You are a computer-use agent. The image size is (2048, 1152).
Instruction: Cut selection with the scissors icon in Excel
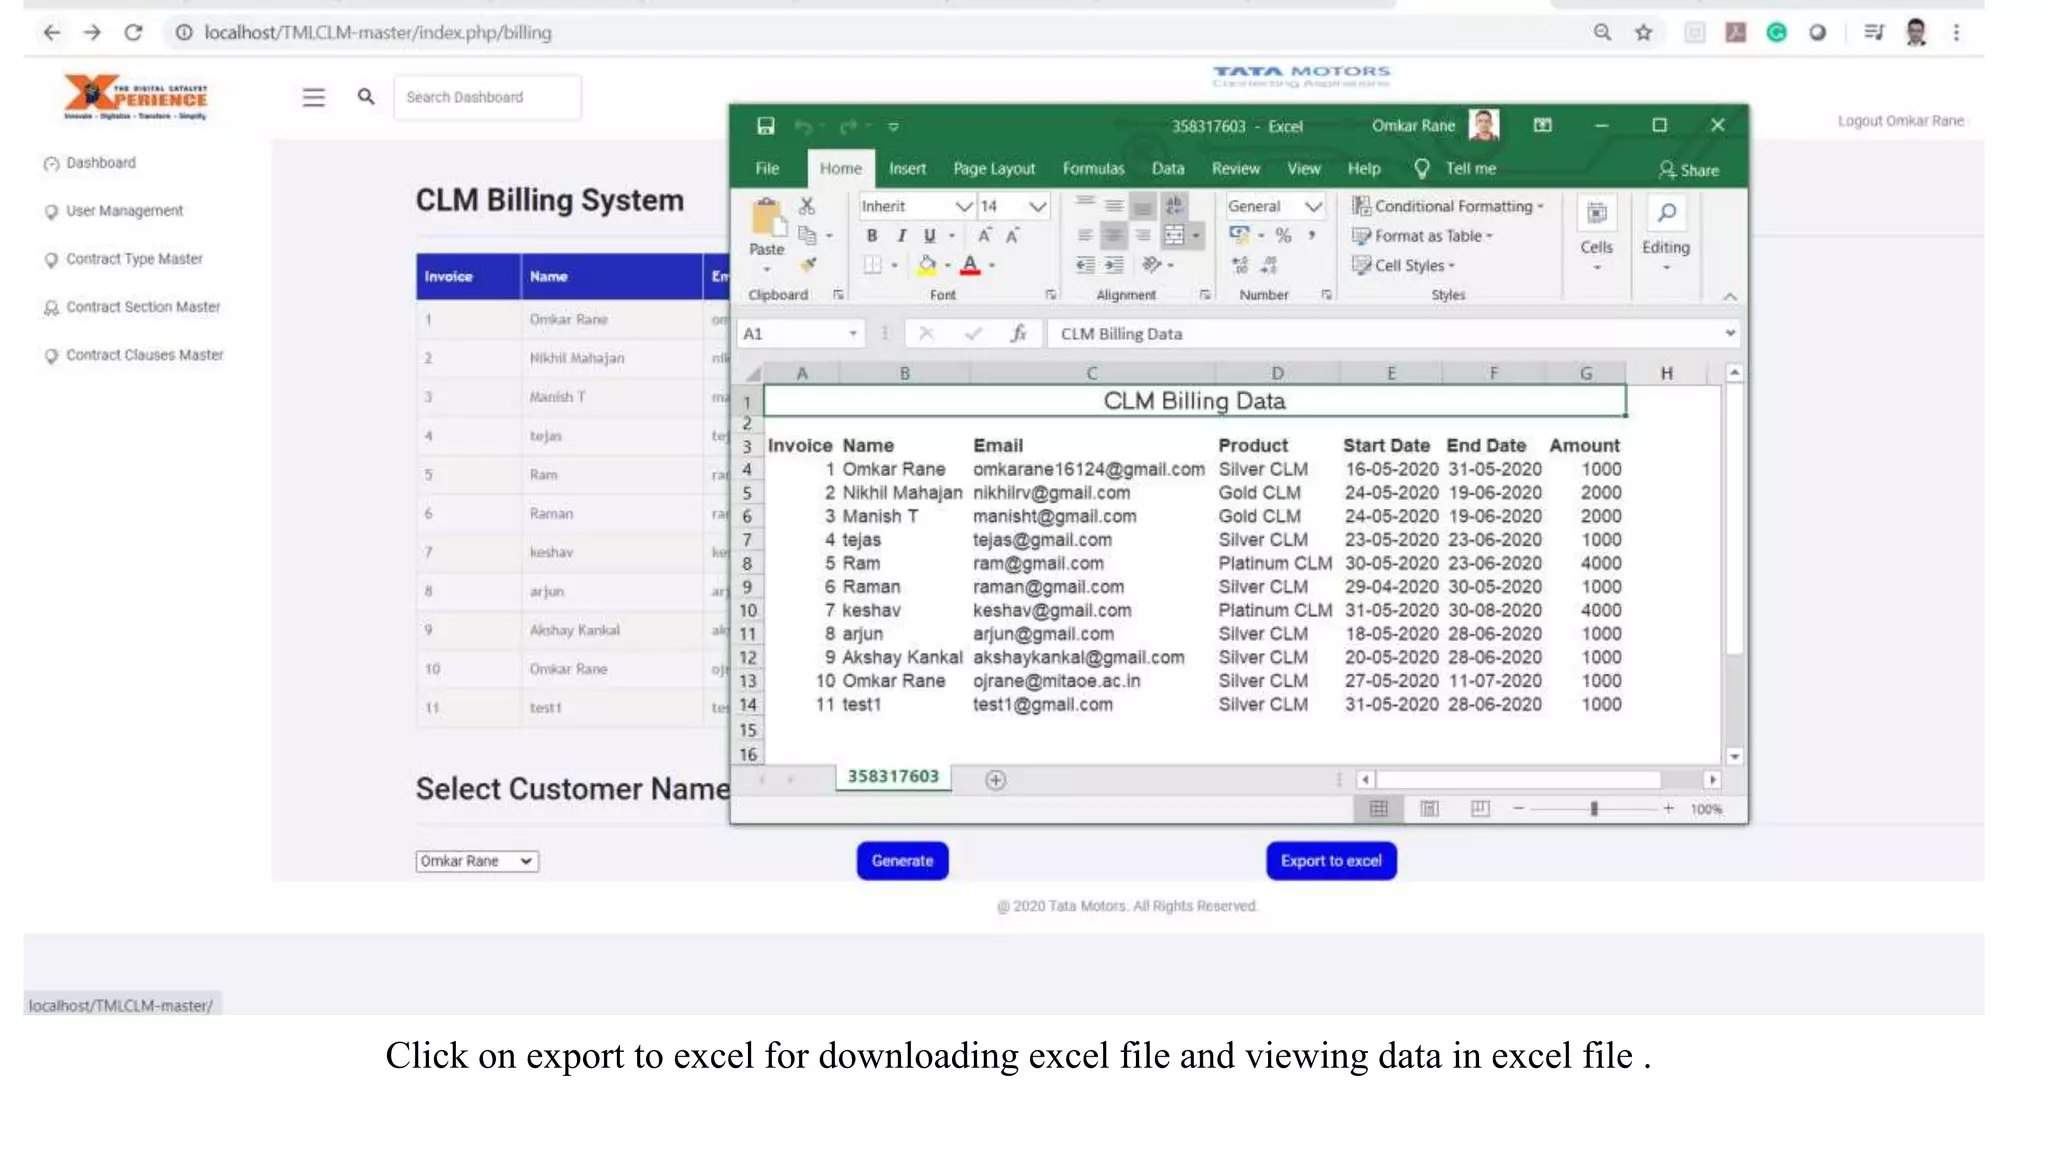point(807,206)
